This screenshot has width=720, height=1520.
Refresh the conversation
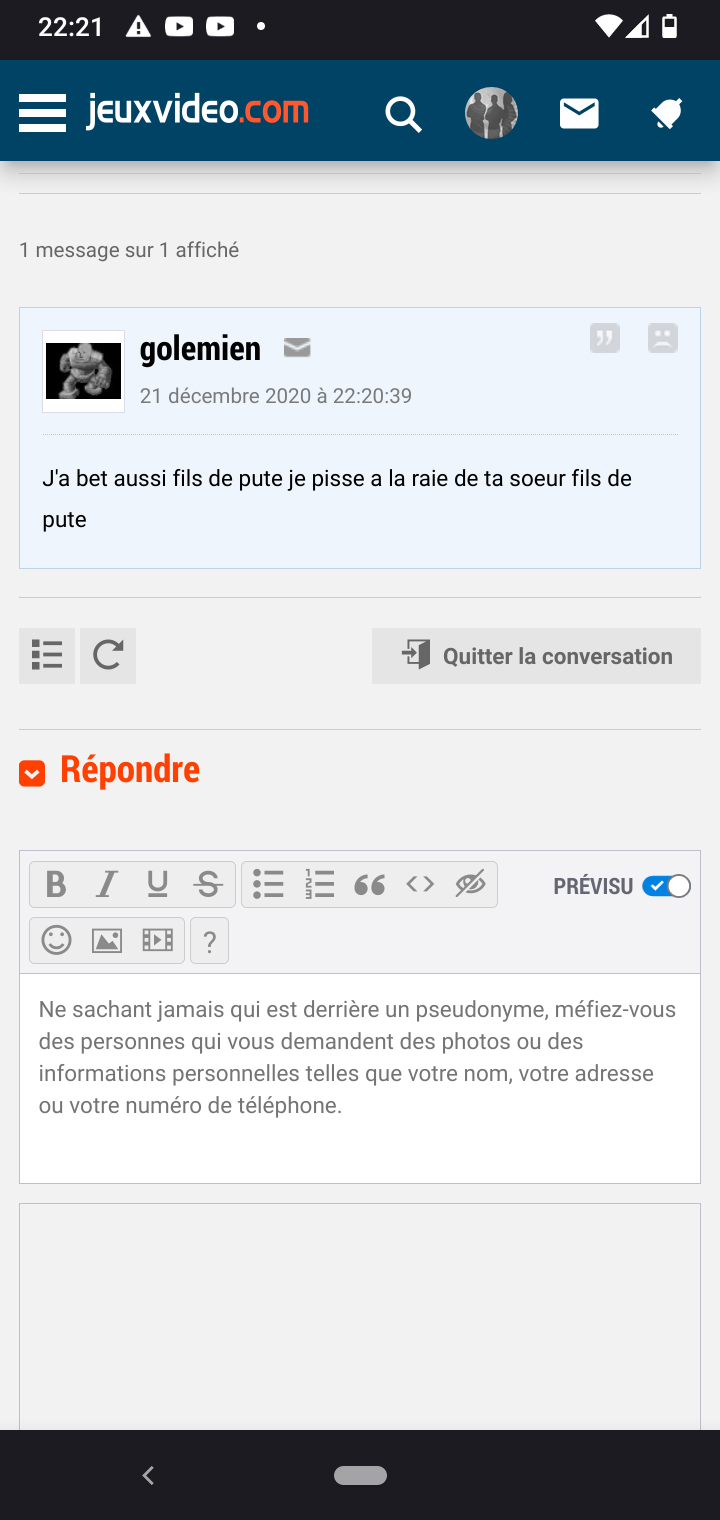click(x=108, y=656)
